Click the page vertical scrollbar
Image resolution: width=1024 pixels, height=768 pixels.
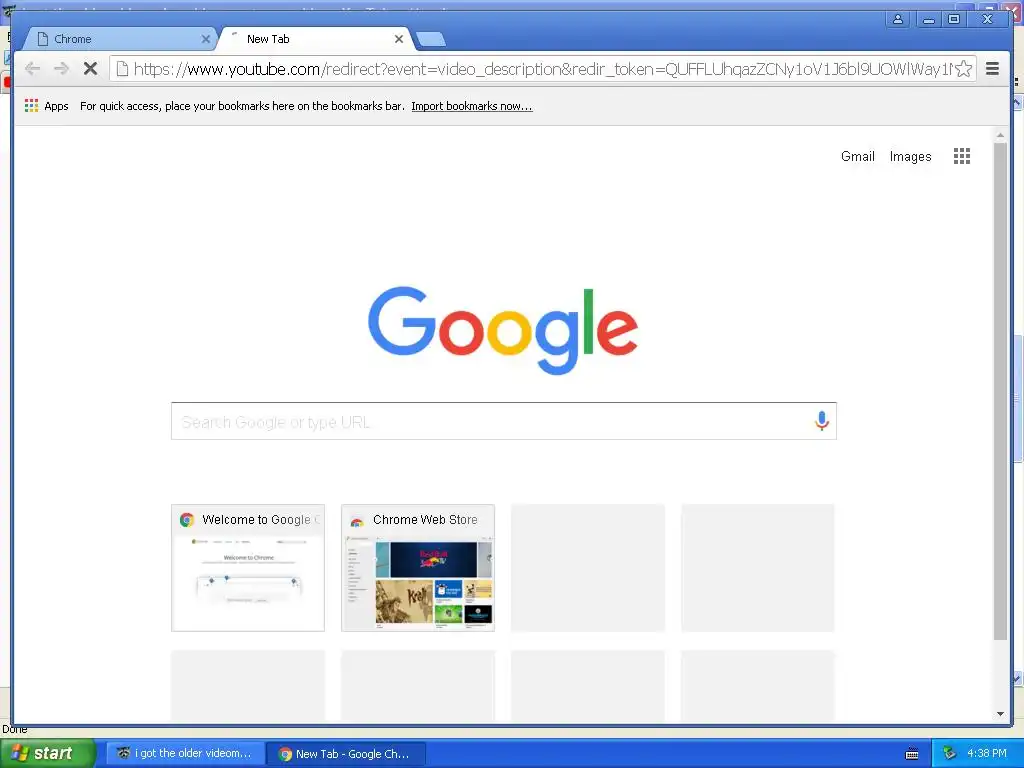[1000, 392]
